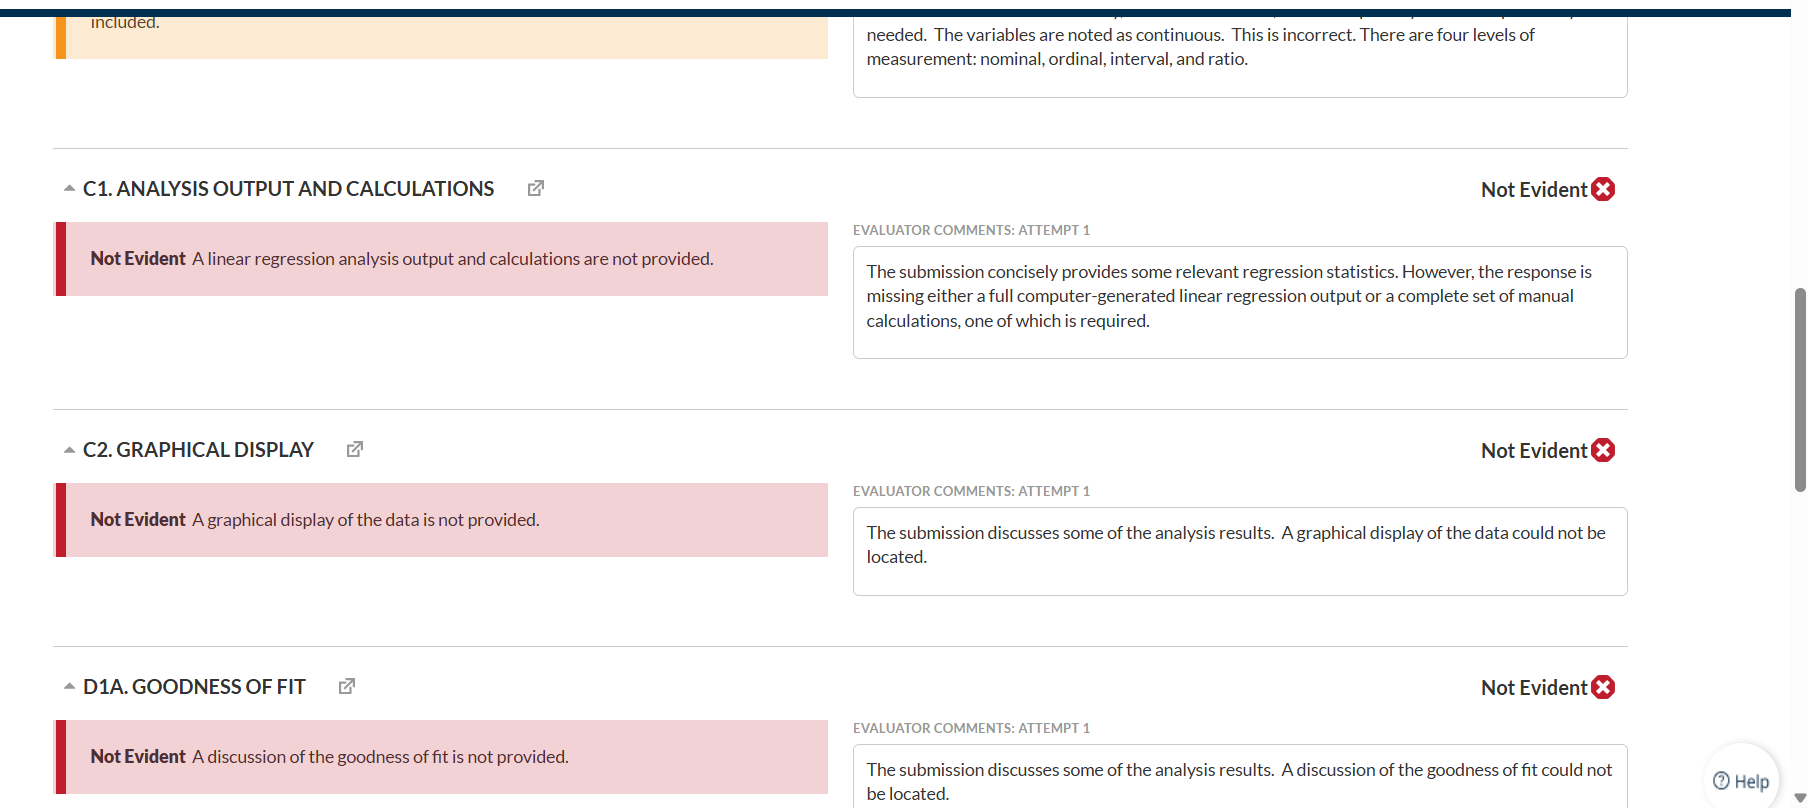The height and width of the screenshot is (808, 1808).
Task: Open the C2 Graphical Display pop-out icon
Action: [x=355, y=449]
